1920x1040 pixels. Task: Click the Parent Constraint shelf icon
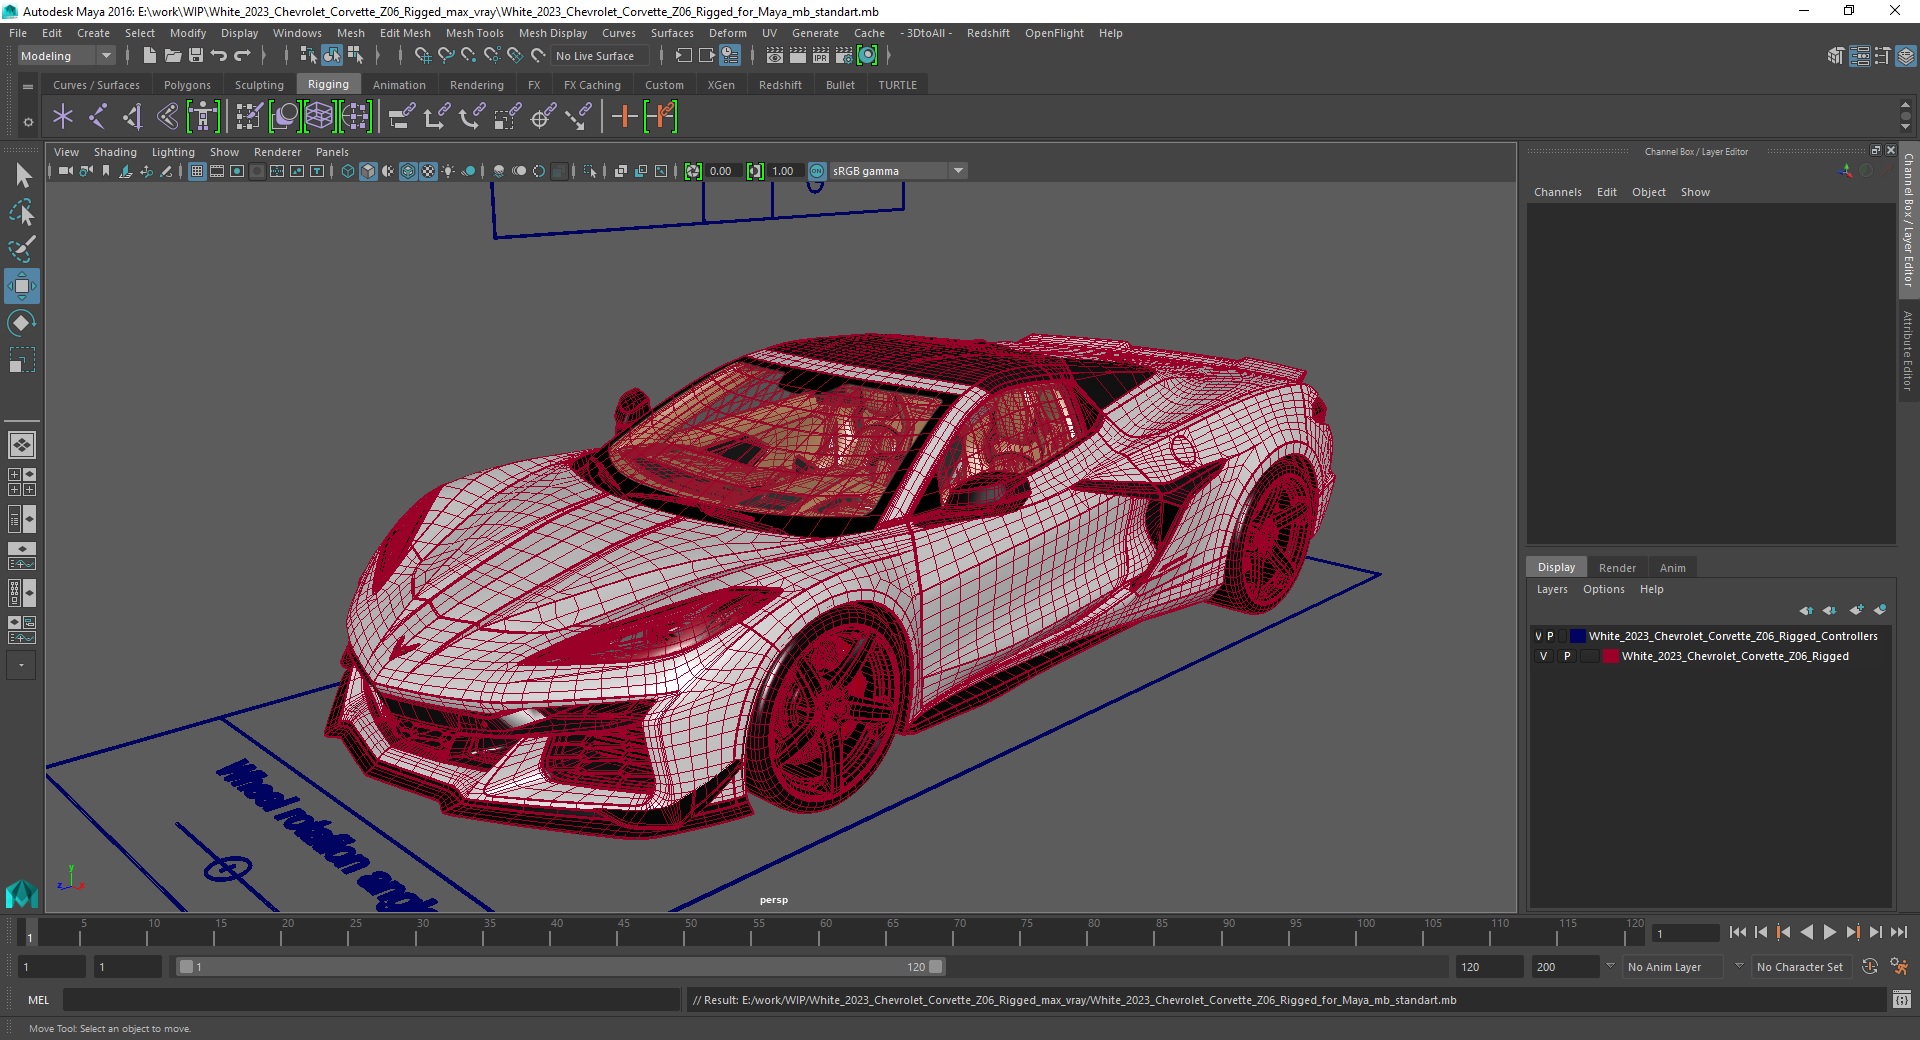coord(402,117)
